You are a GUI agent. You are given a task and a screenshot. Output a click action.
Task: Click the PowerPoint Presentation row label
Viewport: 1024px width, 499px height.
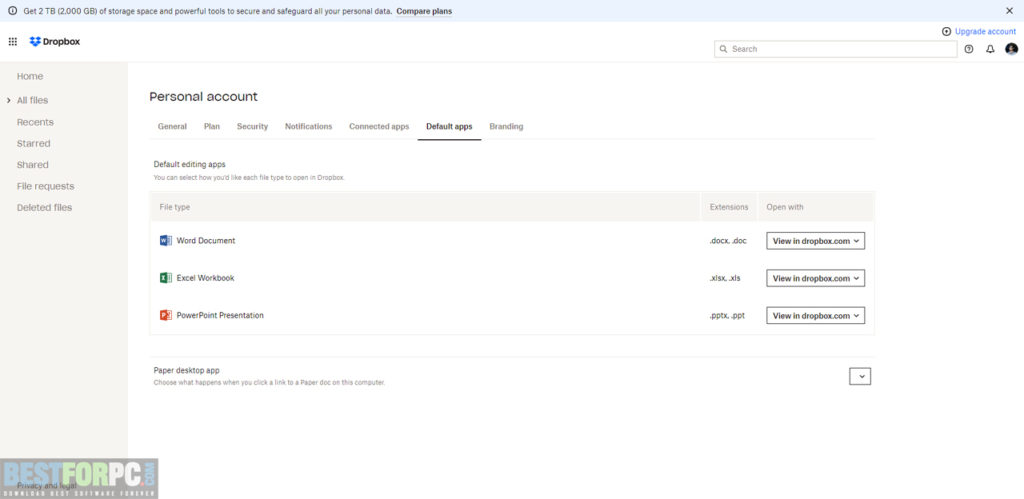[220, 315]
